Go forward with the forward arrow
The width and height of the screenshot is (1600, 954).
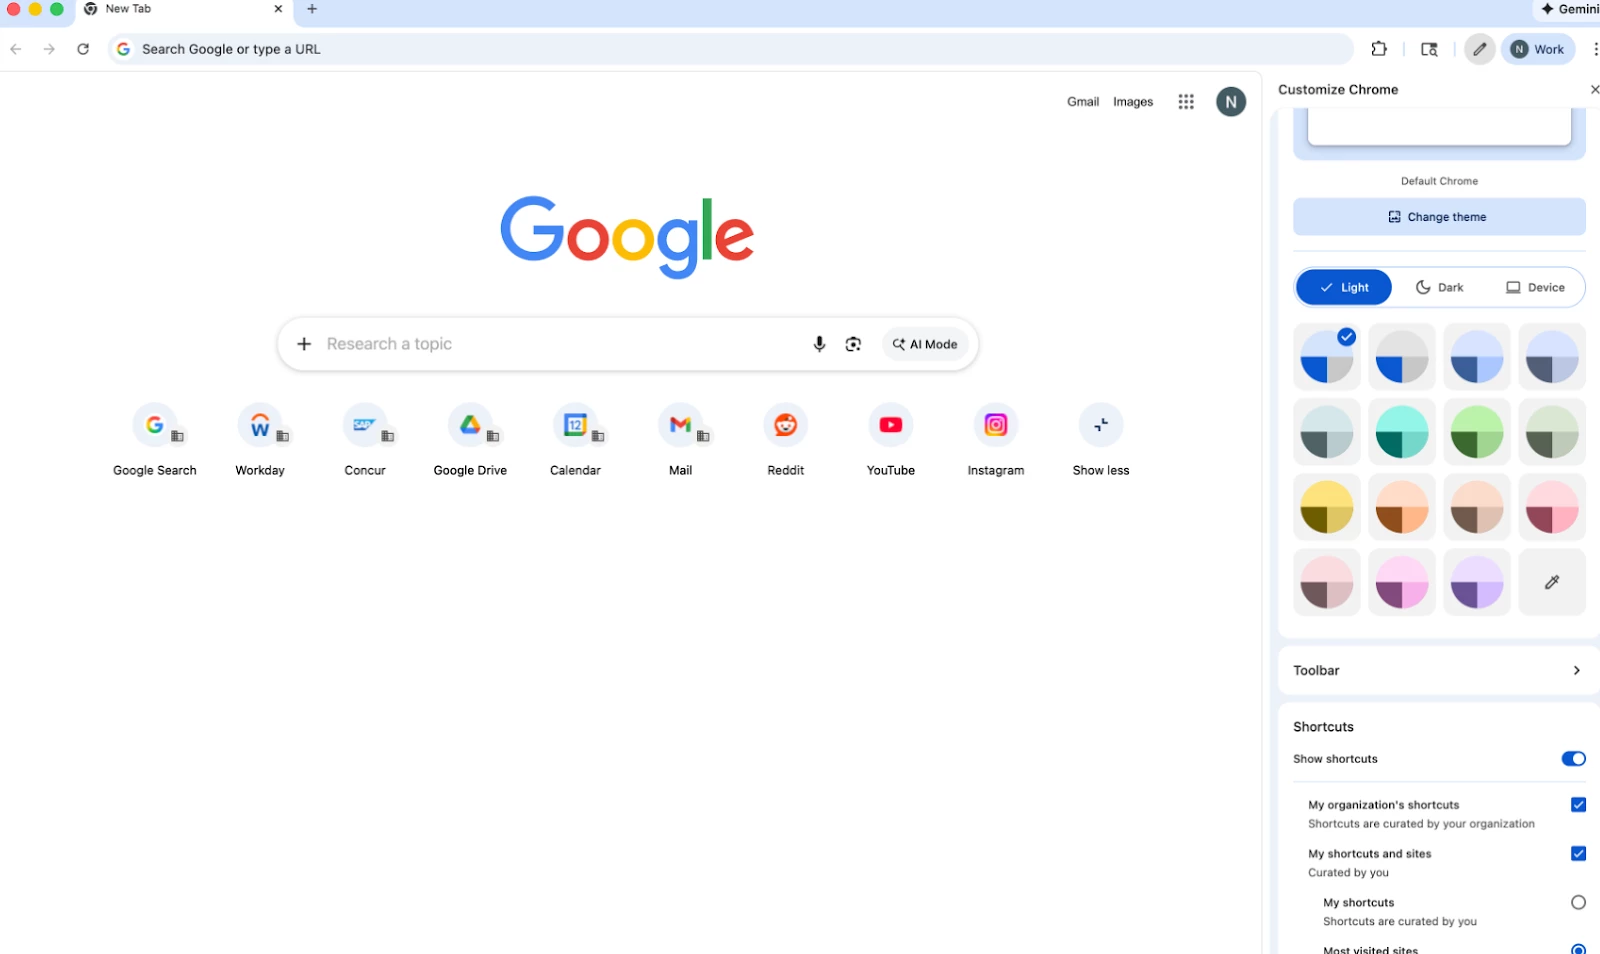49,49
